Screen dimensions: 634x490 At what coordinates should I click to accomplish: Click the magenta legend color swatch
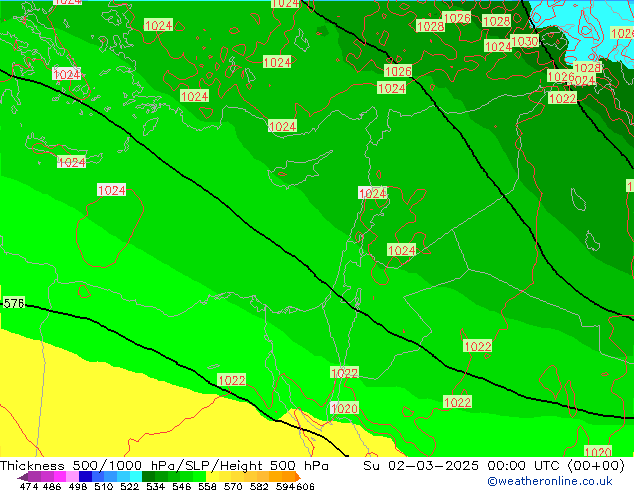tap(60, 476)
